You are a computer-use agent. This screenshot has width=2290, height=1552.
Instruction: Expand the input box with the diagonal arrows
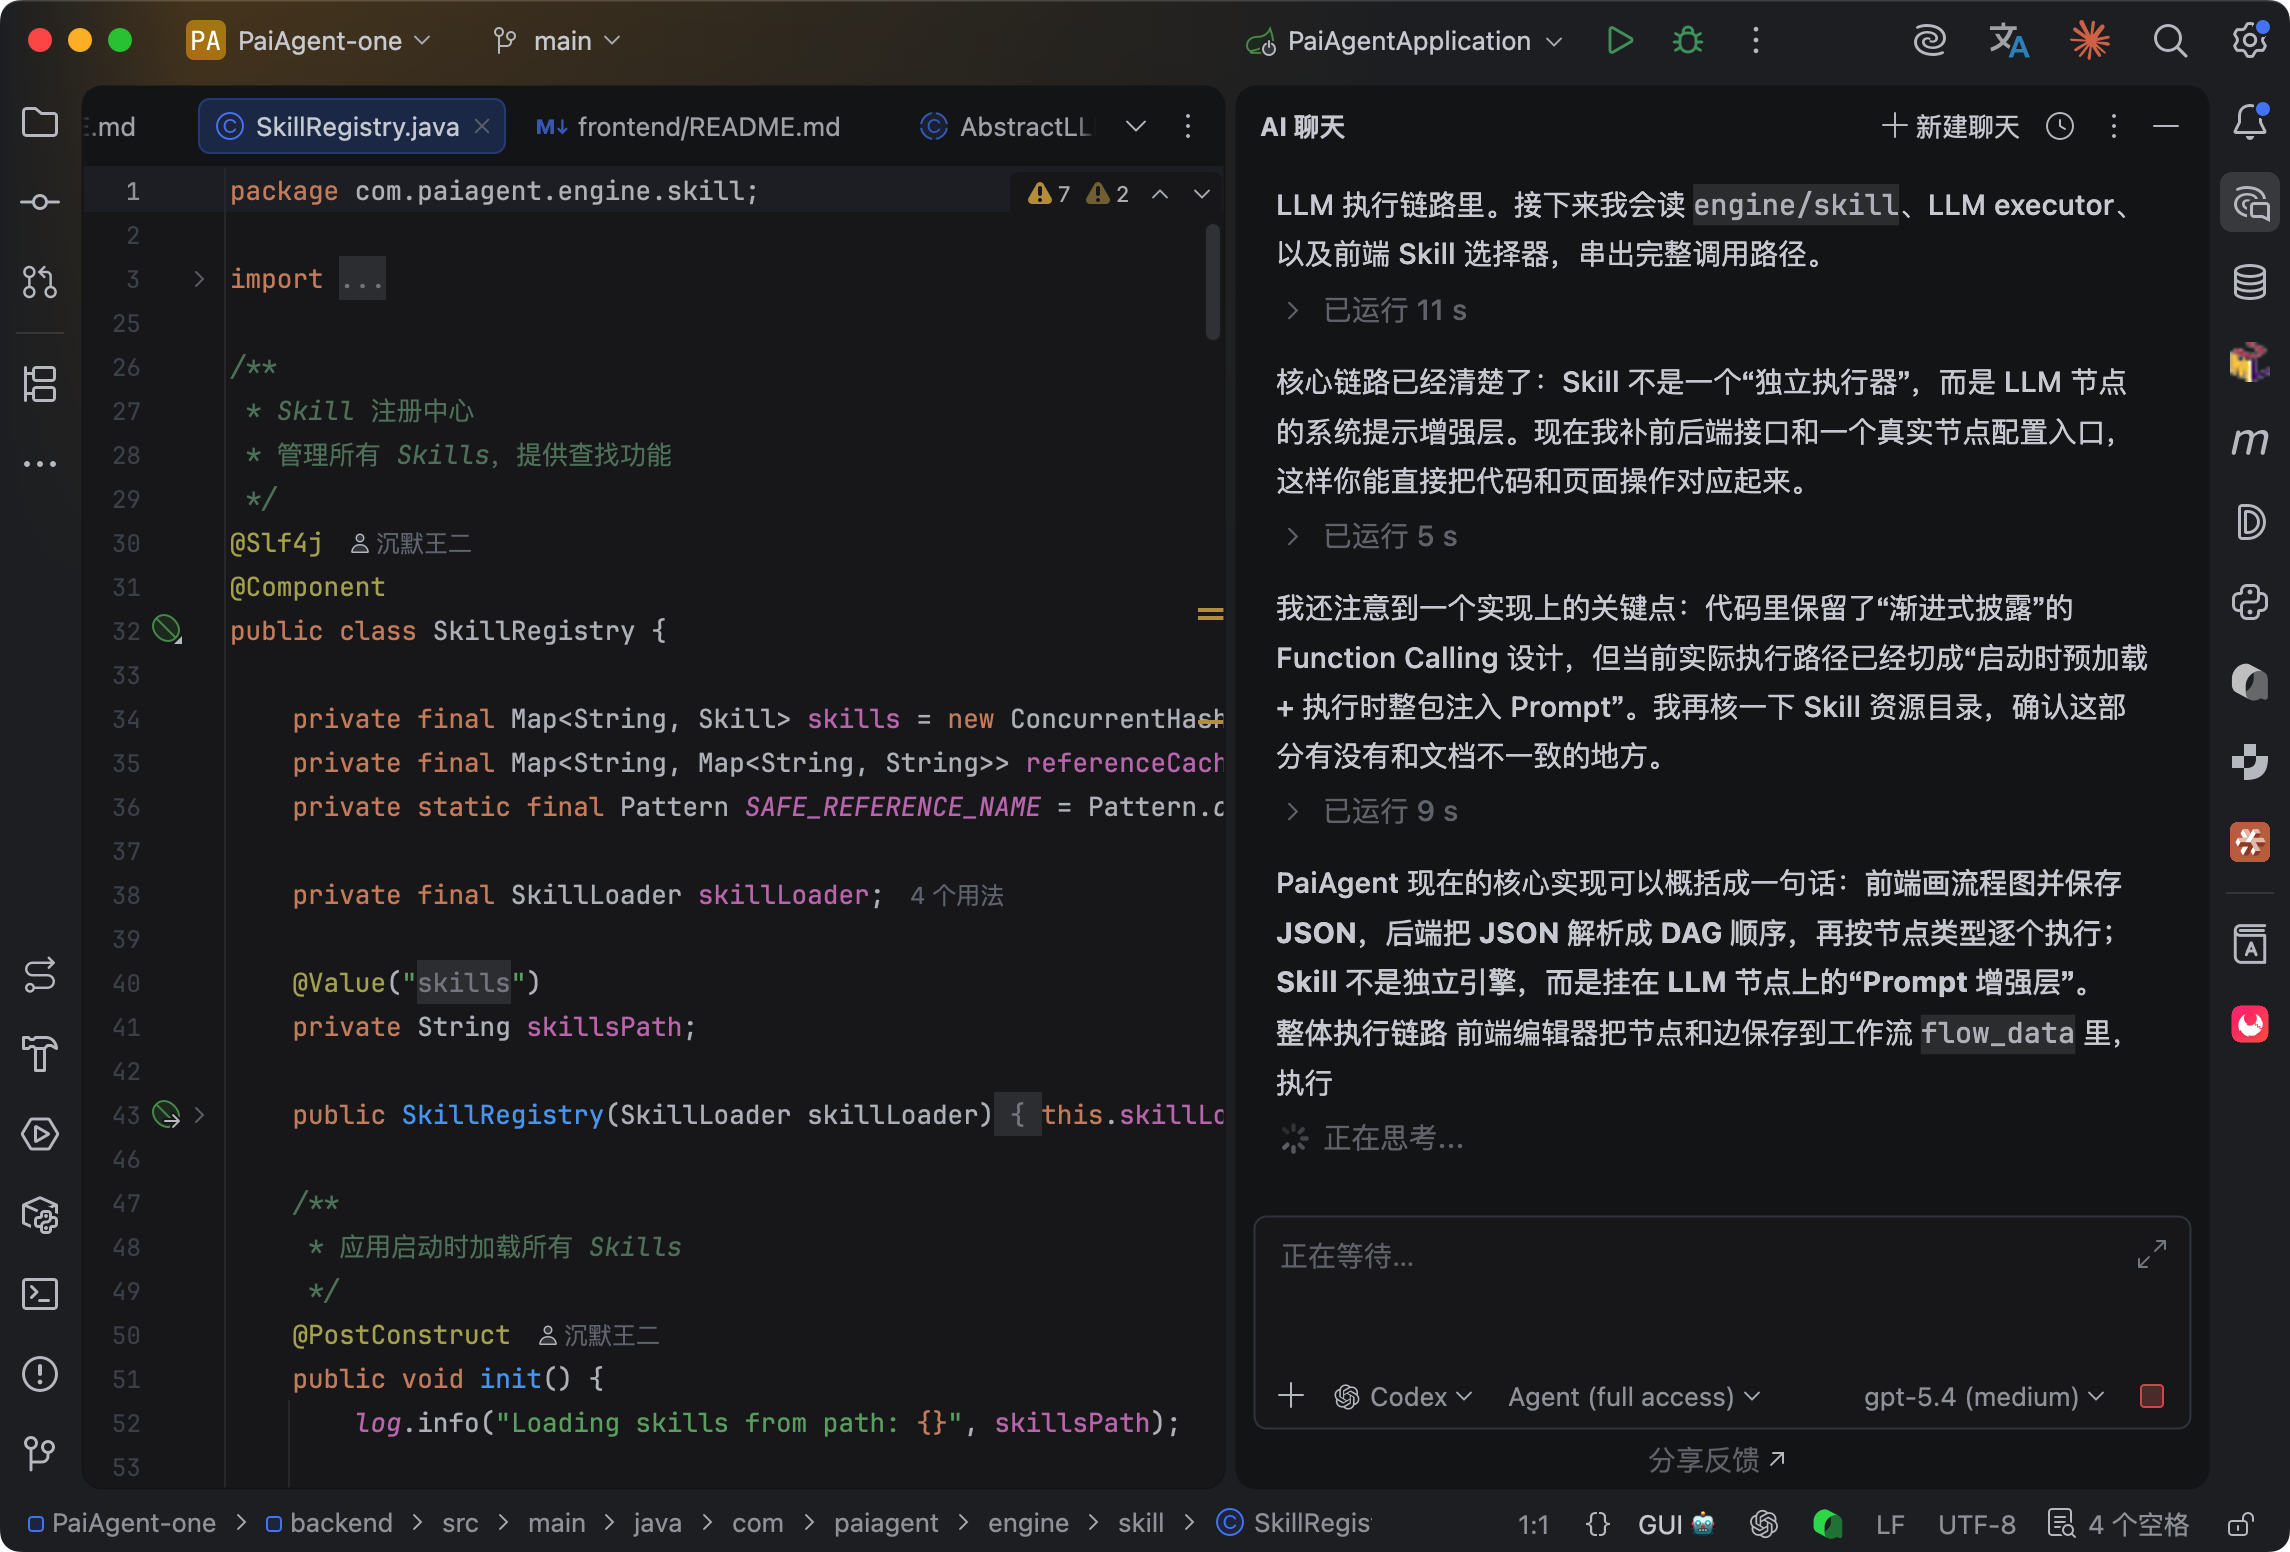pyautogui.click(x=2151, y=1254)
